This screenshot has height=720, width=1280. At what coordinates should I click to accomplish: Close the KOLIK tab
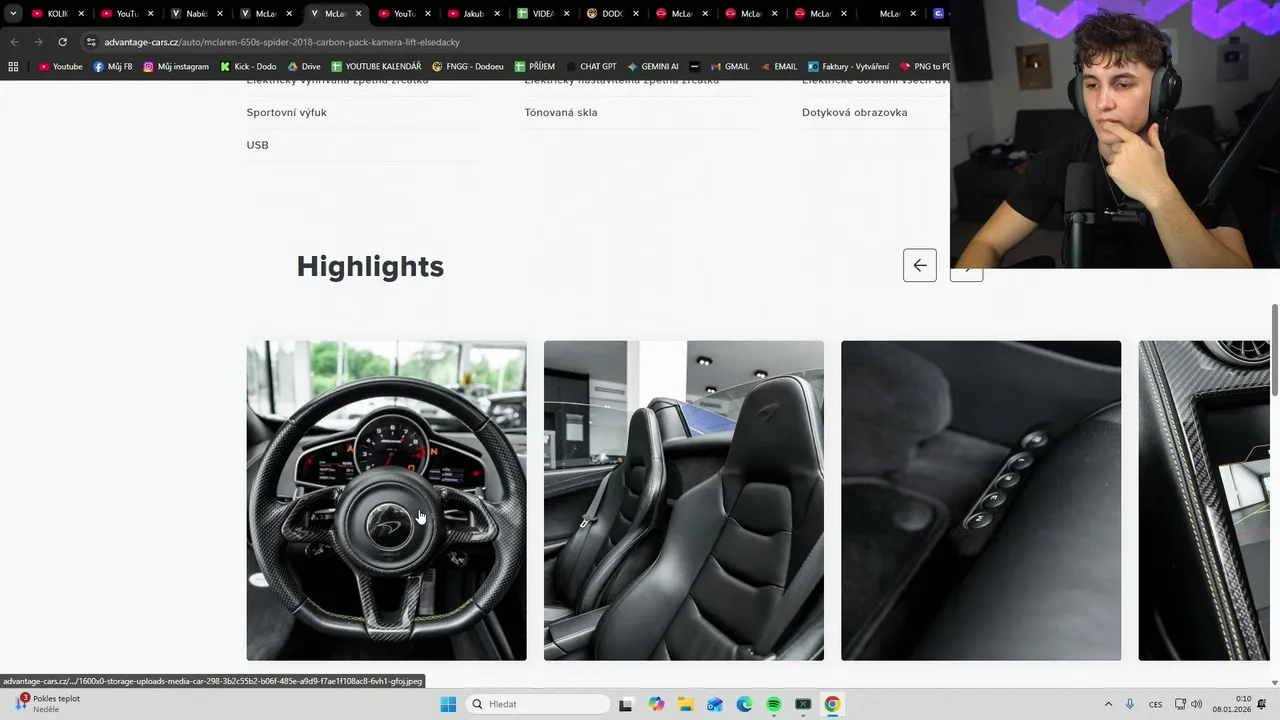[x=81, y=14]
